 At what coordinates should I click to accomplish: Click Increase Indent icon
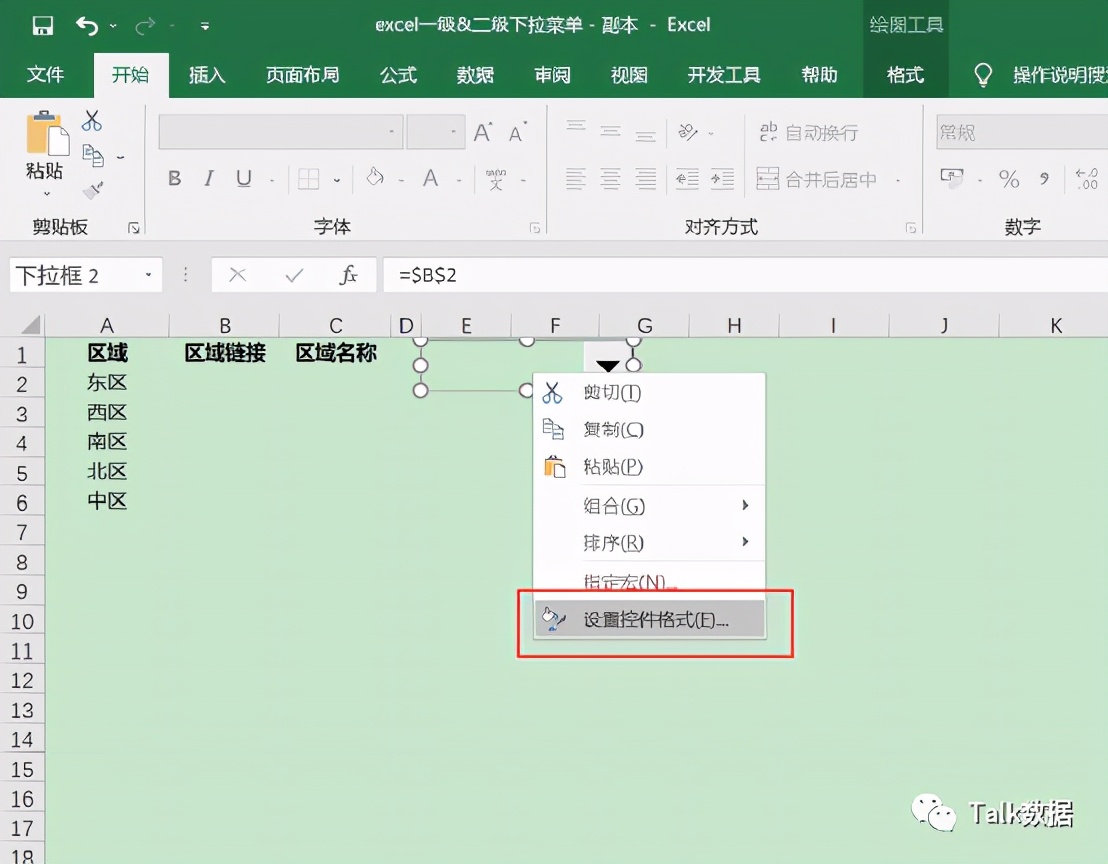pos(722,179)
